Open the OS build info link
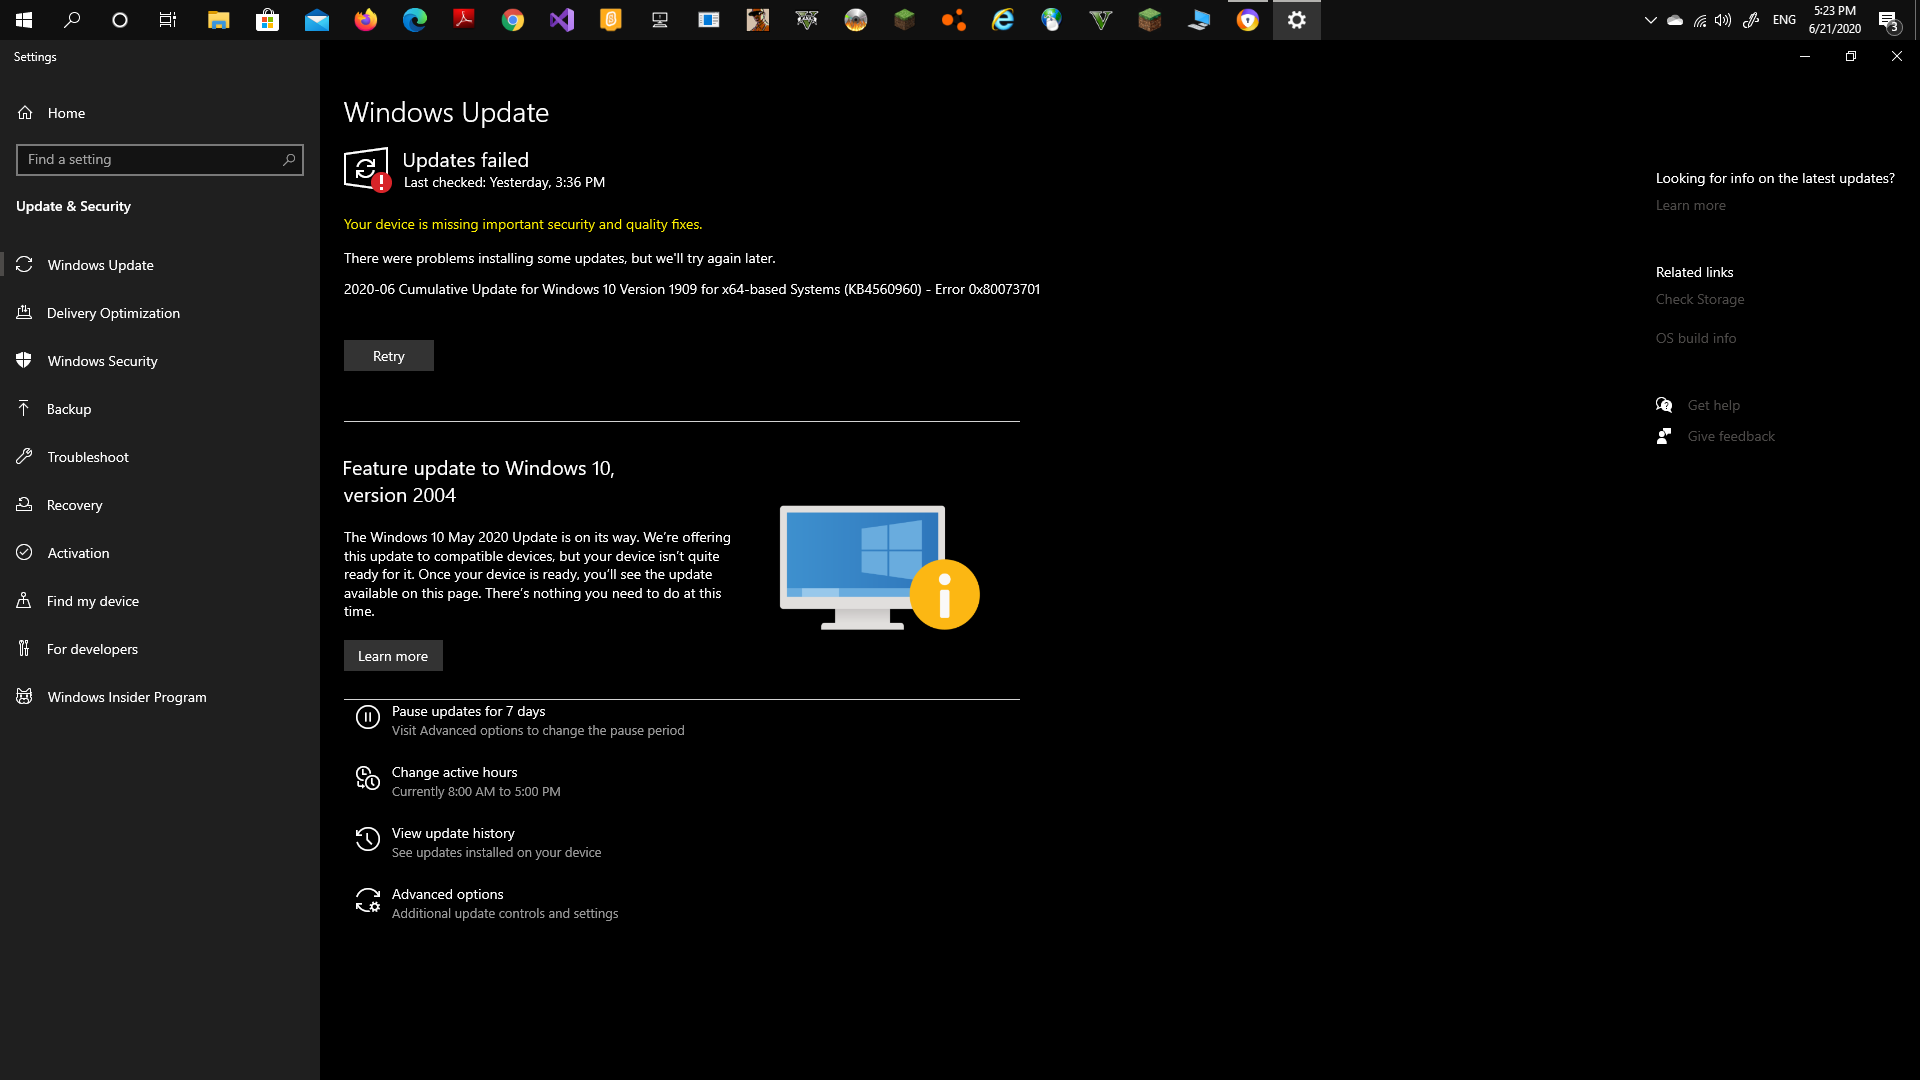The height and width of the screenshot is (1080, 1920). [x=1696, y=338]
